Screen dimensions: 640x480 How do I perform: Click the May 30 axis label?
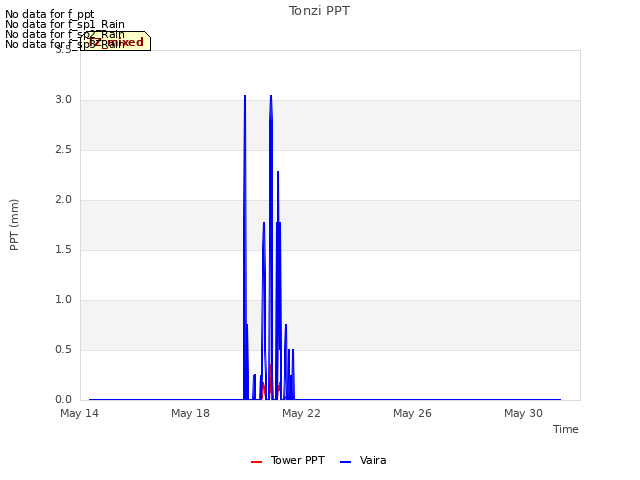tap(523, 413)
